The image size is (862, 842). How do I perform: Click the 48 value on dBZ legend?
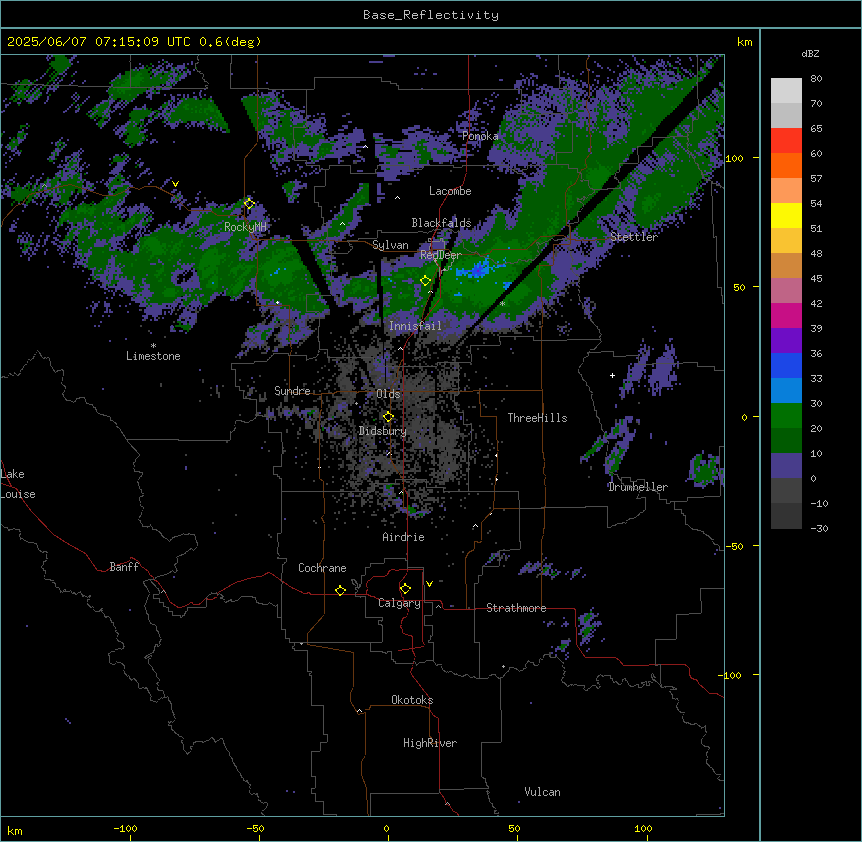pyautogui.click(x=816, y=253)
